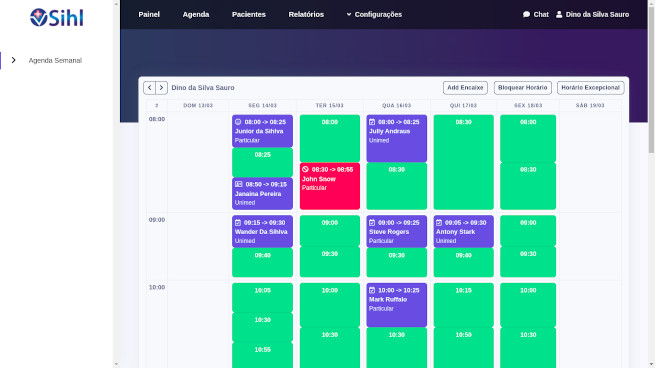Click the chat bubble icon

click(x=526, y=14)
